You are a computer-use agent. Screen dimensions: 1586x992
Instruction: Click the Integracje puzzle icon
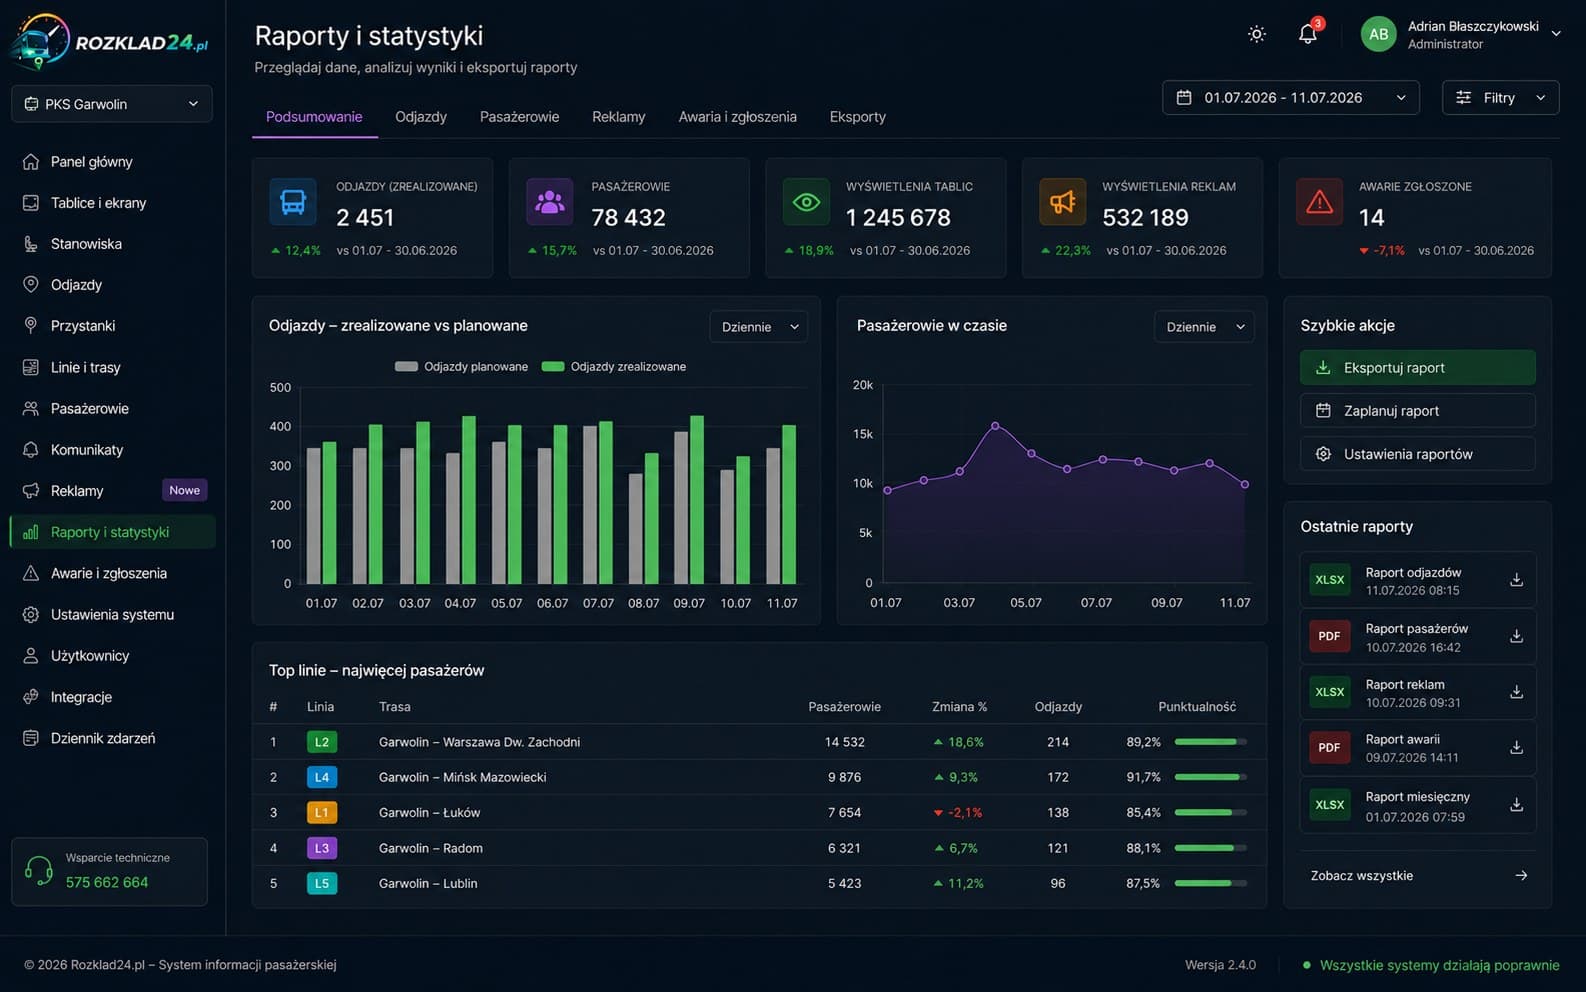(x=31, y=697)
